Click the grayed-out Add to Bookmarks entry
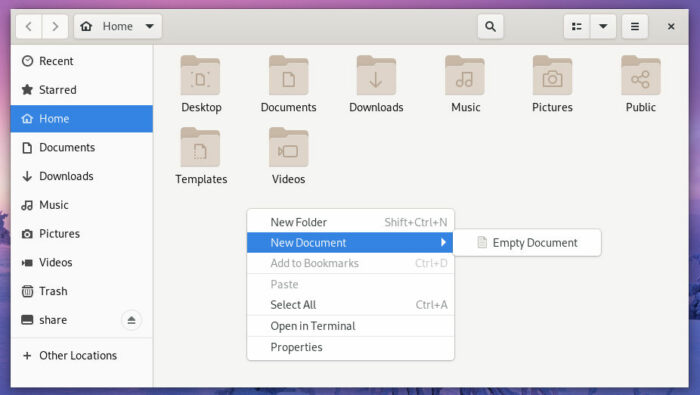700x395 pixels. 350,263
